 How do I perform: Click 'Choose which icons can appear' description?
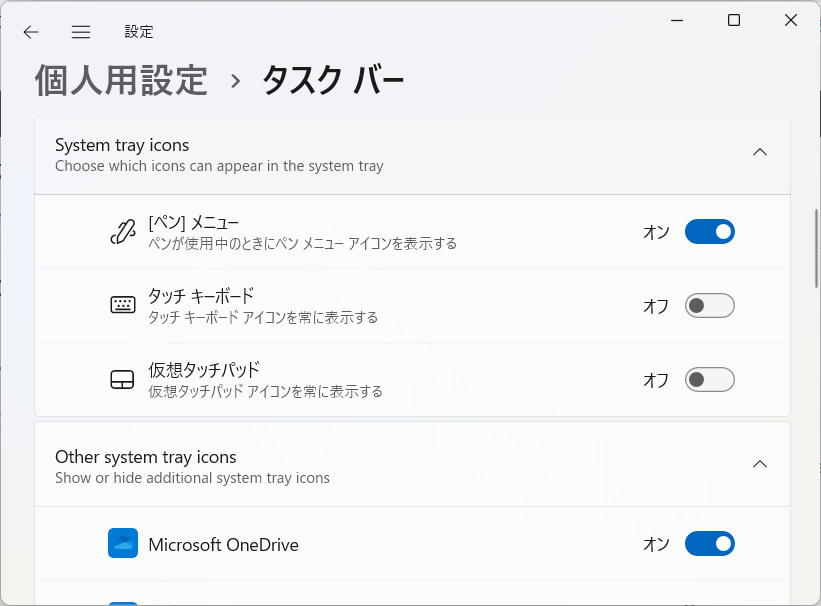(219, 166)
